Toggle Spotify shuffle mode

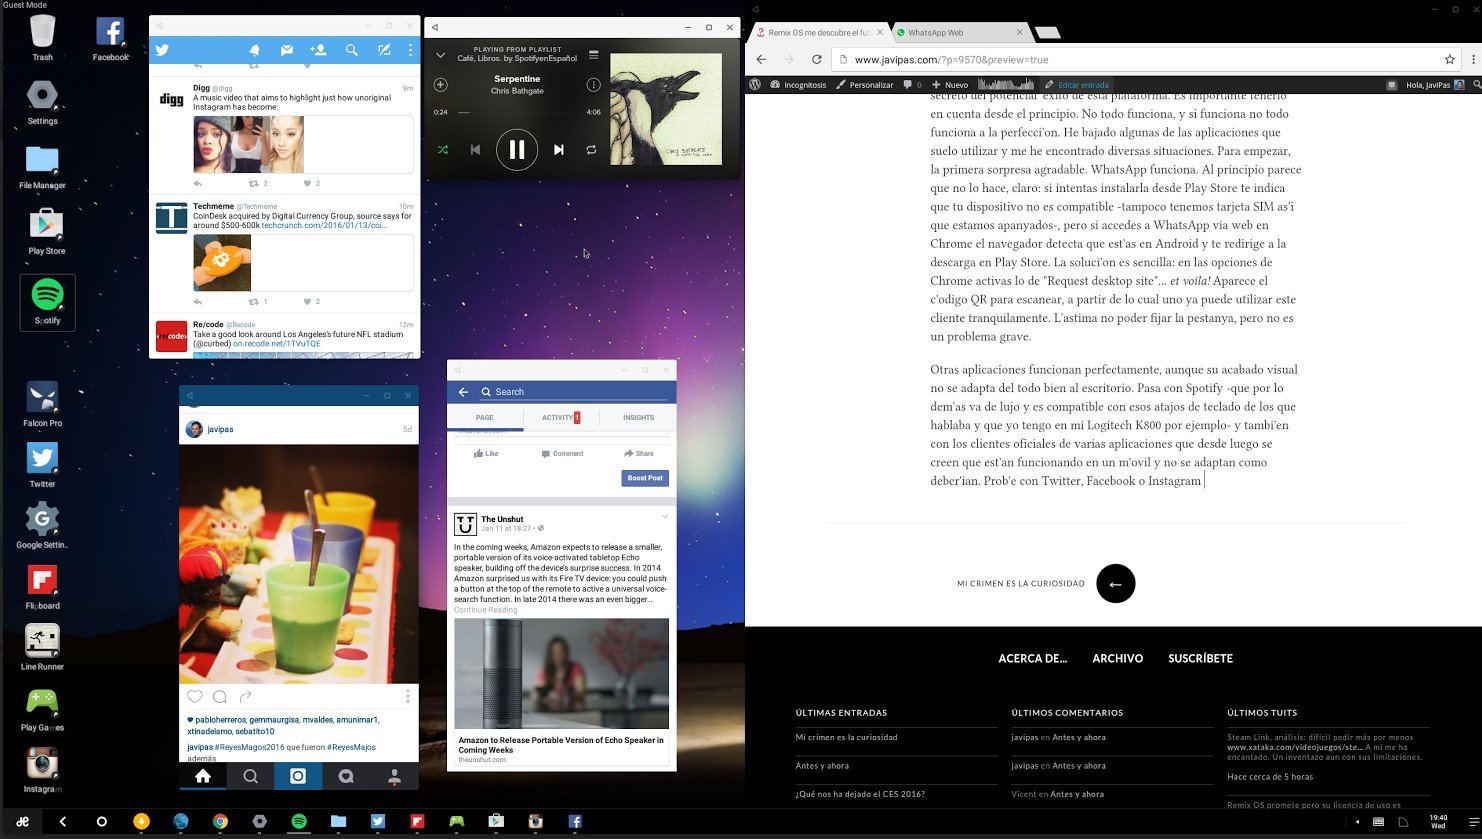(443, 150)
